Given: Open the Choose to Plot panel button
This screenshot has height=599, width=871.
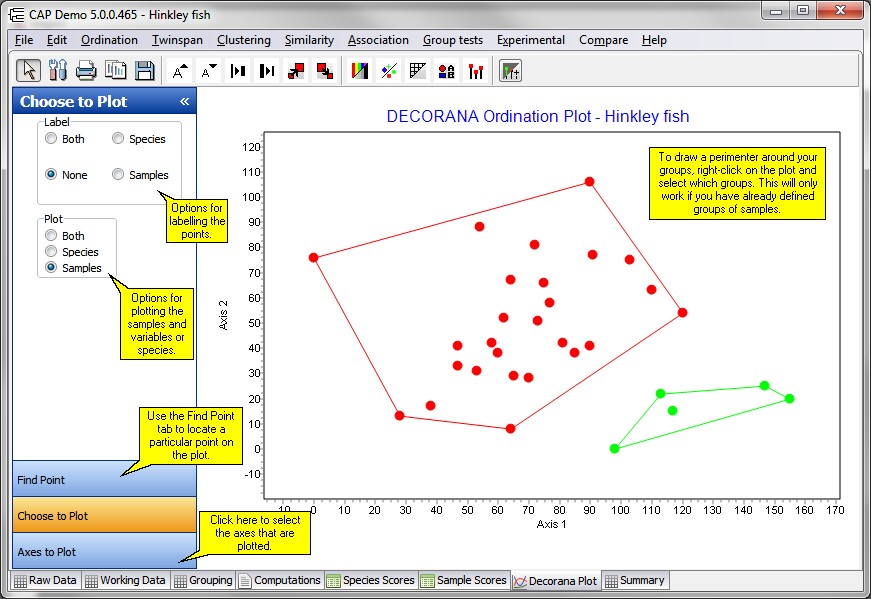Looking at the screenshot, I should [x=104, y=515].
